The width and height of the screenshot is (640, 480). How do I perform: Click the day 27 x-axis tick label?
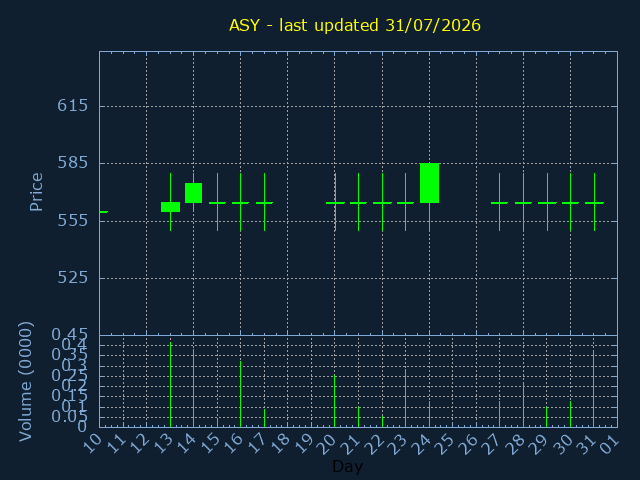click(491, 443)
